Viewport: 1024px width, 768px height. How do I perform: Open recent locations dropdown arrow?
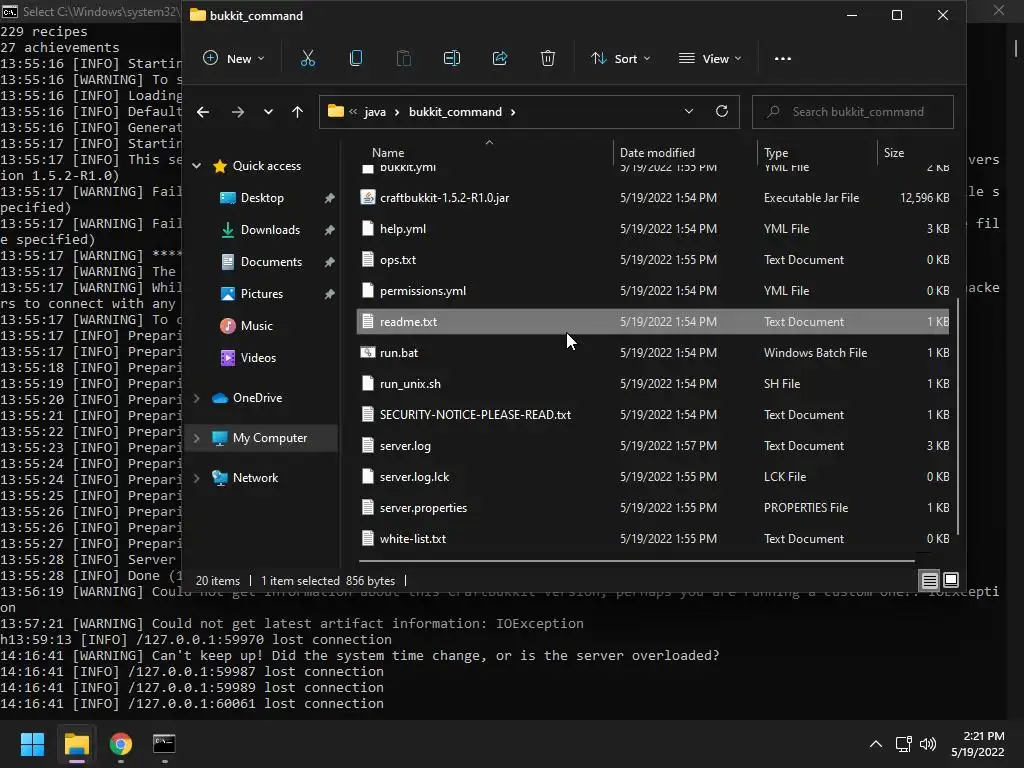point(268,112)
